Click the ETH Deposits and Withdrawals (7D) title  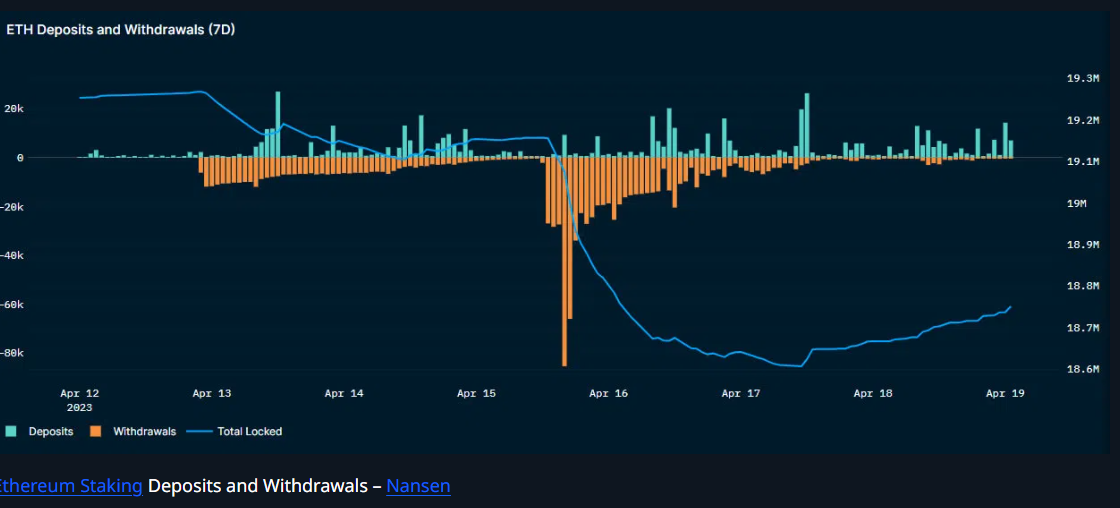pyautogui.click(x=120, y=30)
